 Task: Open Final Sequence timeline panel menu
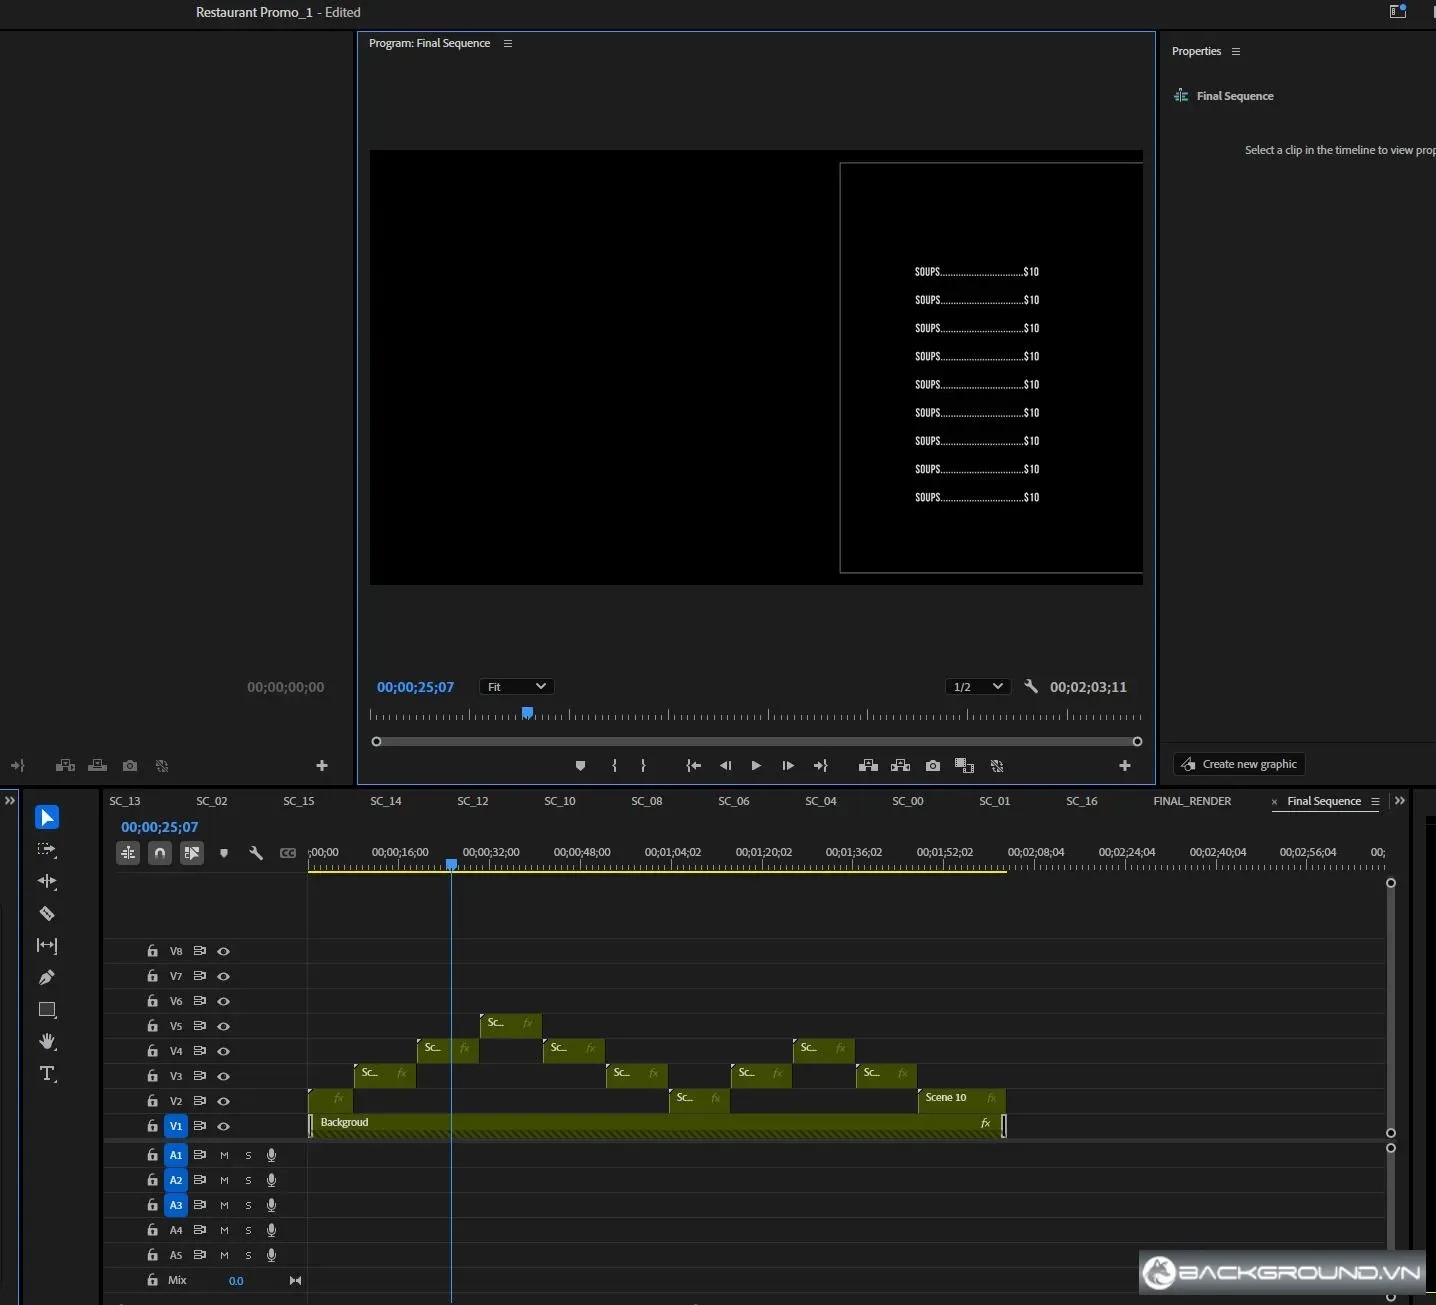coord(1375,801)
